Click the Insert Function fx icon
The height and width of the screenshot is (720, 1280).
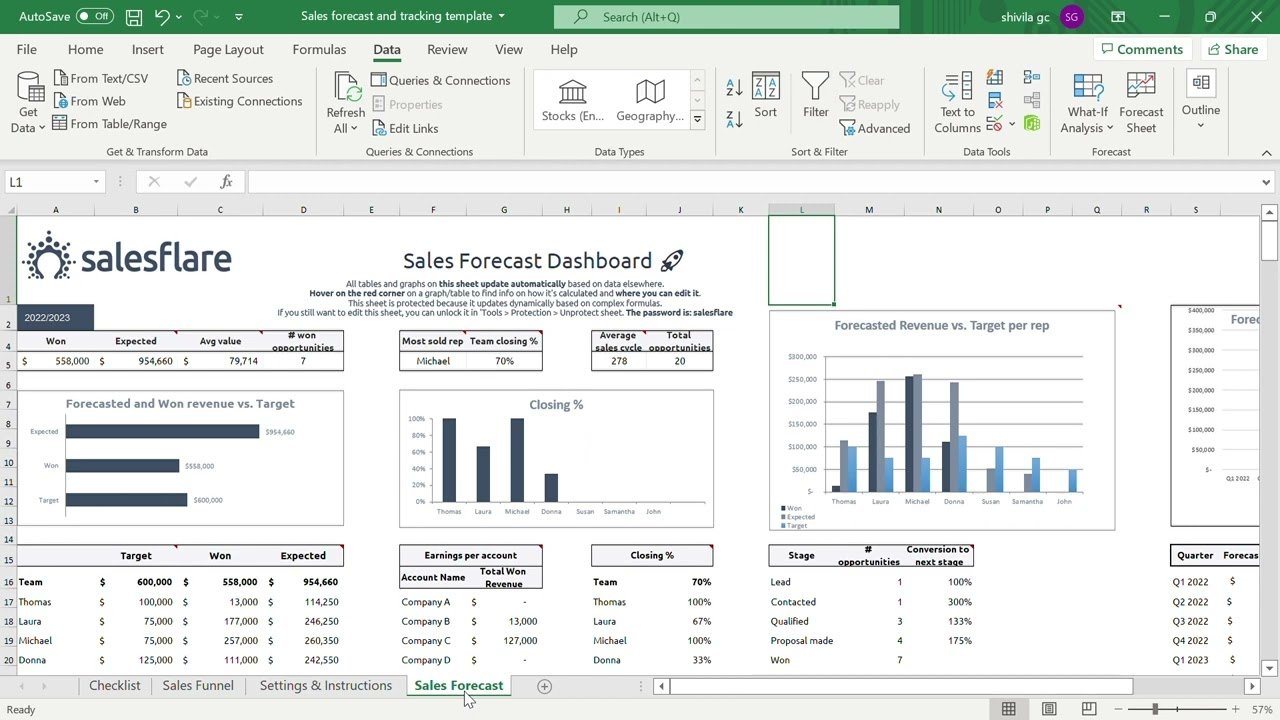(x=226, y=182)
